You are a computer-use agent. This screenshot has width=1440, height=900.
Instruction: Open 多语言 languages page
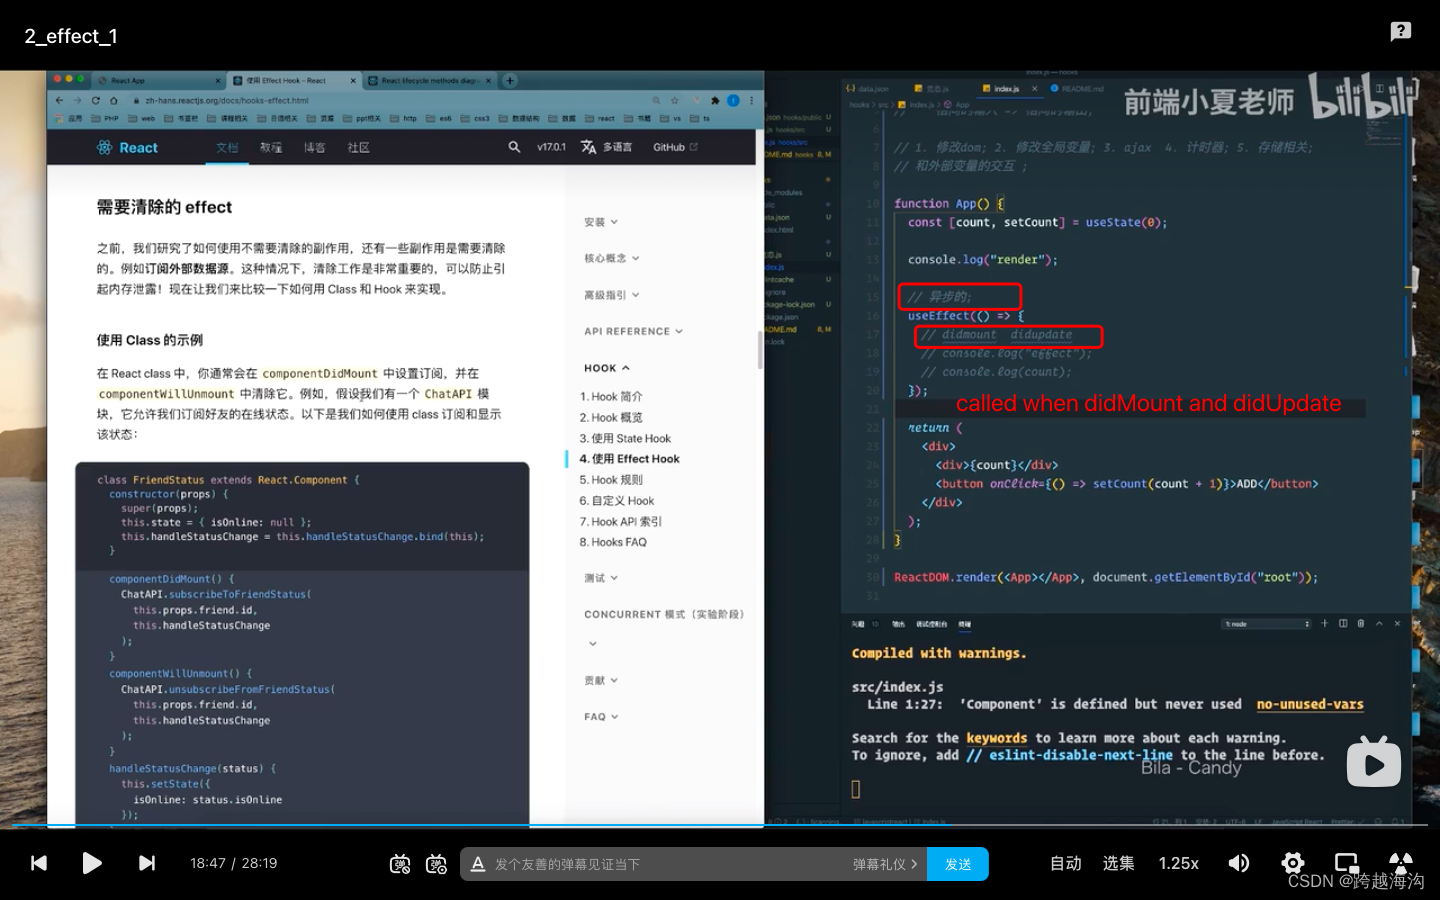coord(607,147)
